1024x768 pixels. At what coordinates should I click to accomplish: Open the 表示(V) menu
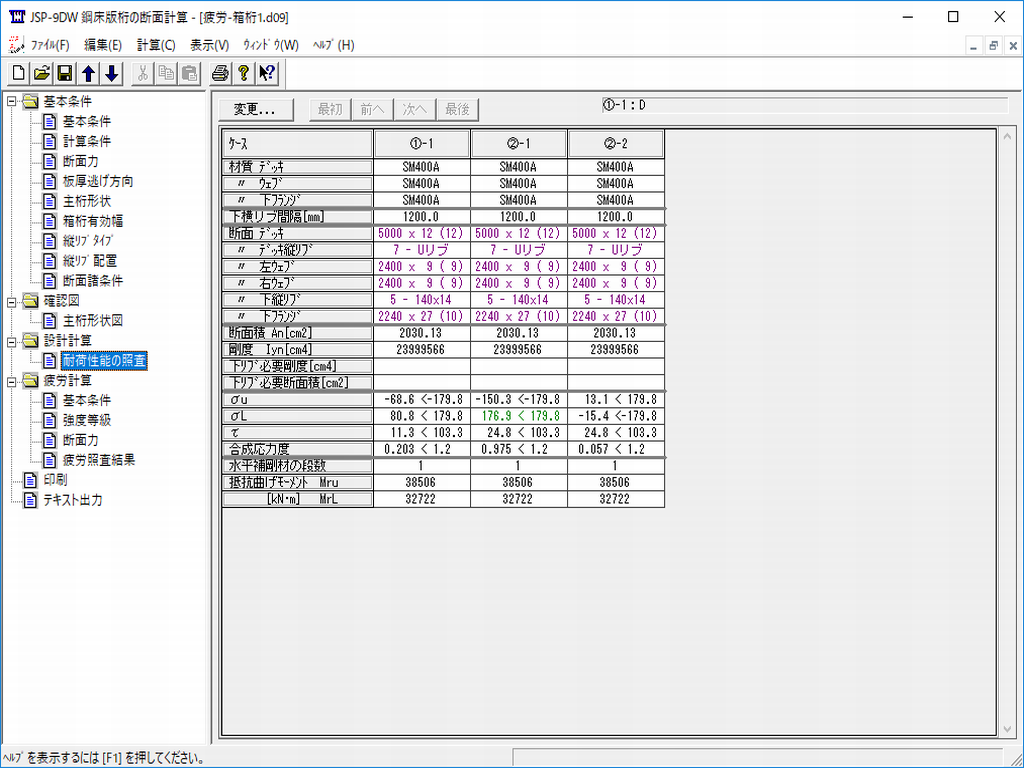point(209,45)
